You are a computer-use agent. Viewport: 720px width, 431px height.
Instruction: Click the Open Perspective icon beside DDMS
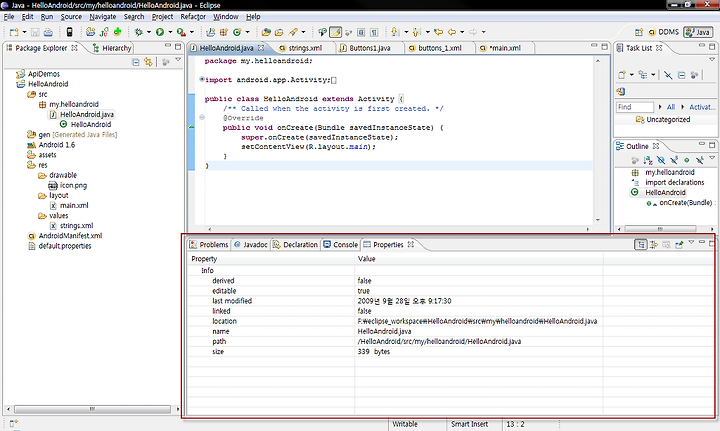point(639,32)
